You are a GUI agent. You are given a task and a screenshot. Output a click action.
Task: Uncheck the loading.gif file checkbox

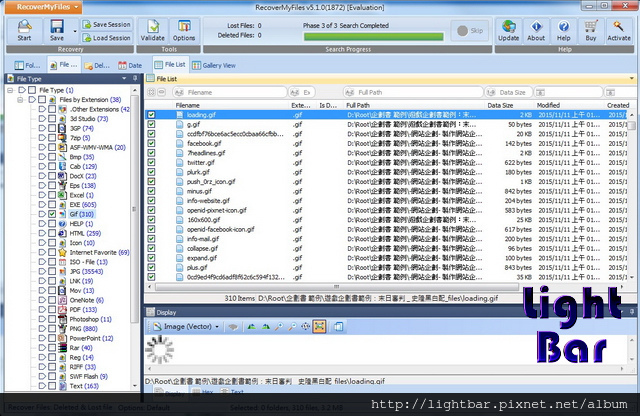click(151, 115)
